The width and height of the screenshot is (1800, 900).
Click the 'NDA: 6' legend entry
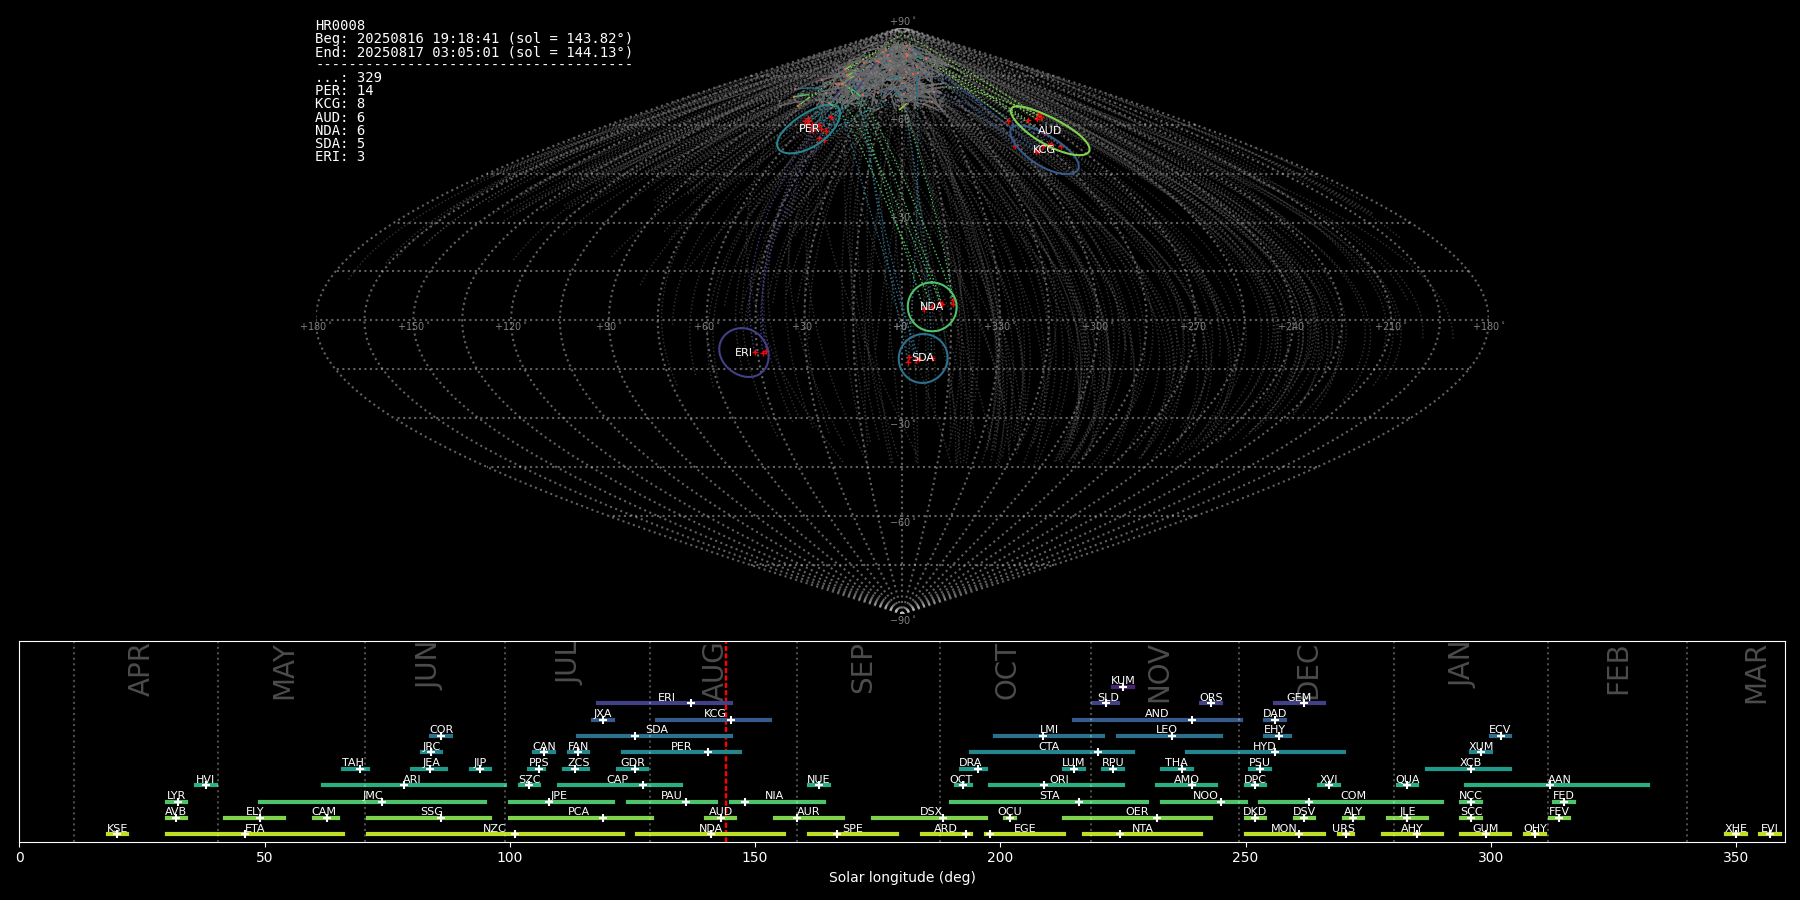click(340, 131)
